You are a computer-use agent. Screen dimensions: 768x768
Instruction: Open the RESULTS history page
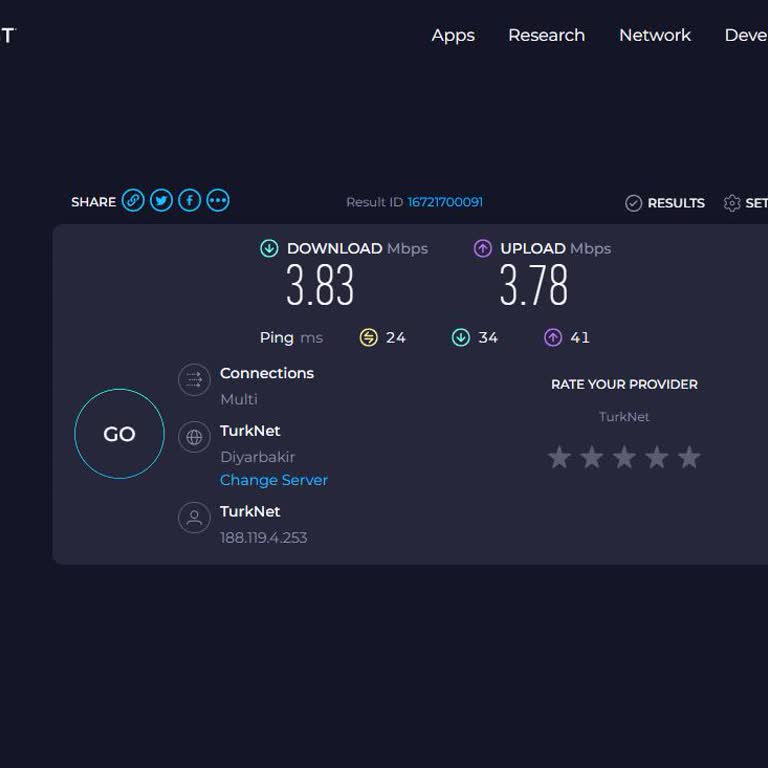[676, 203]
